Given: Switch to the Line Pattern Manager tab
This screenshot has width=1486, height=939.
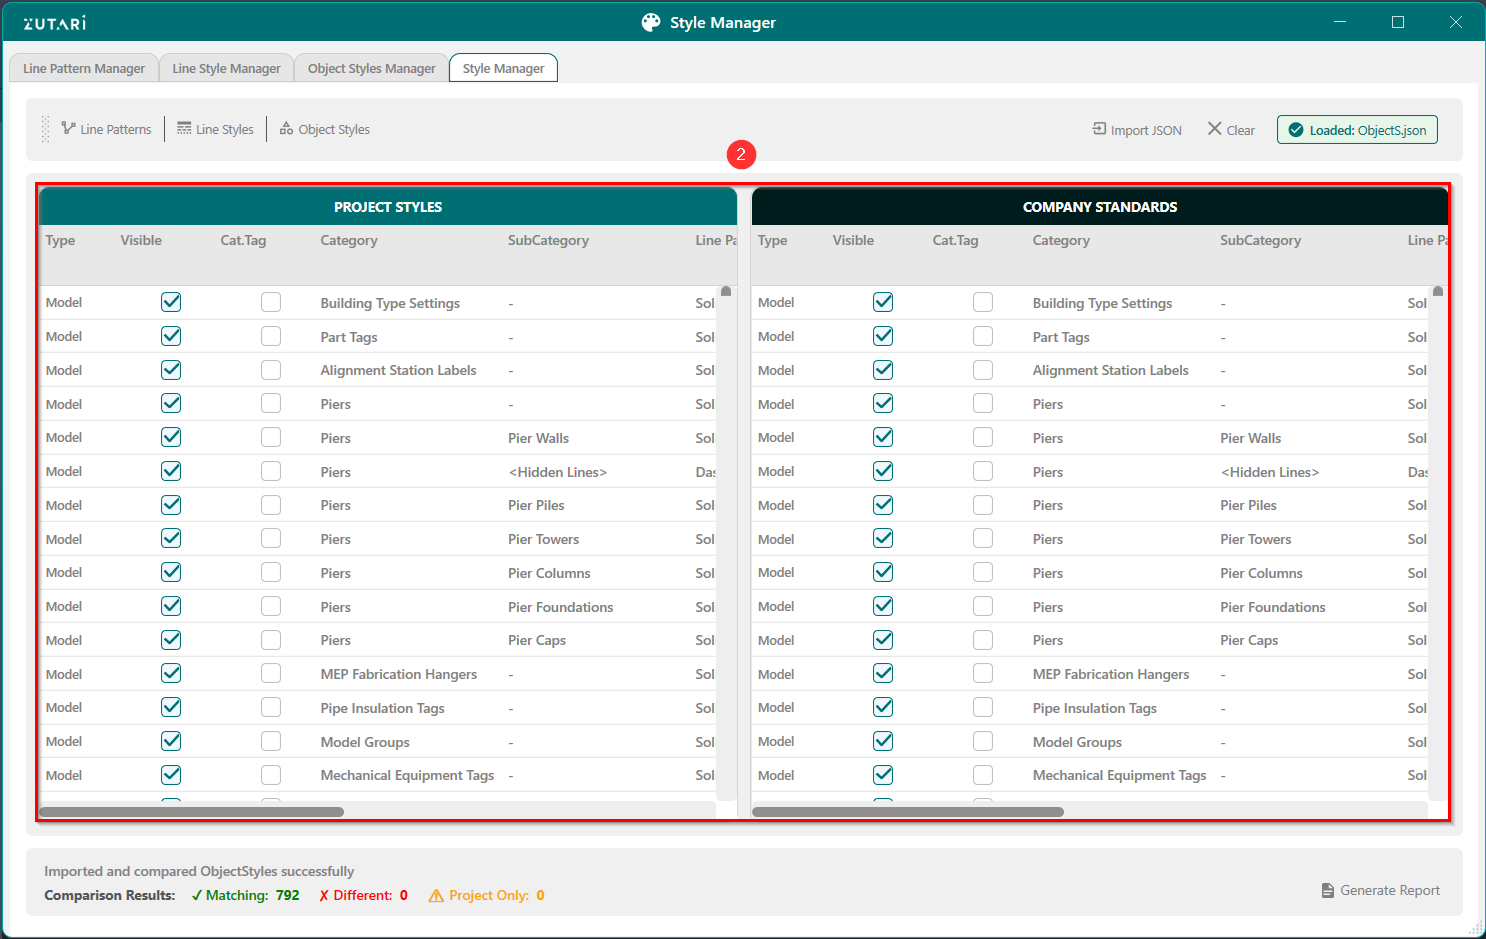Looking at the screenshot, I should 84,68.
